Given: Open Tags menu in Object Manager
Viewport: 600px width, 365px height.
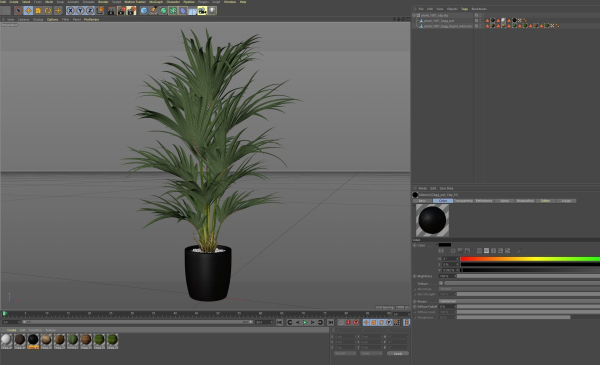Looking at the screenshot, I should pyautogui.click(x=464, y=9).
